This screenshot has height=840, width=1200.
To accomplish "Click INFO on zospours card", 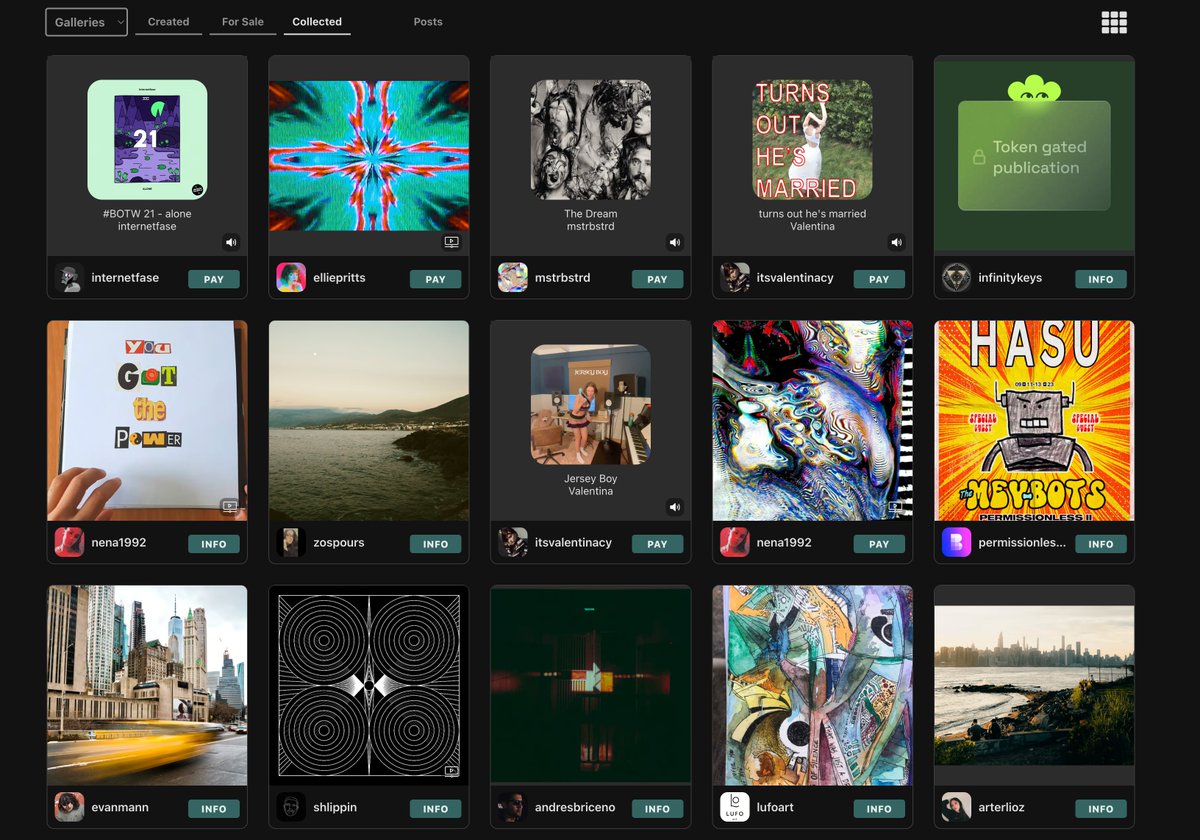I will coord(436,544).
